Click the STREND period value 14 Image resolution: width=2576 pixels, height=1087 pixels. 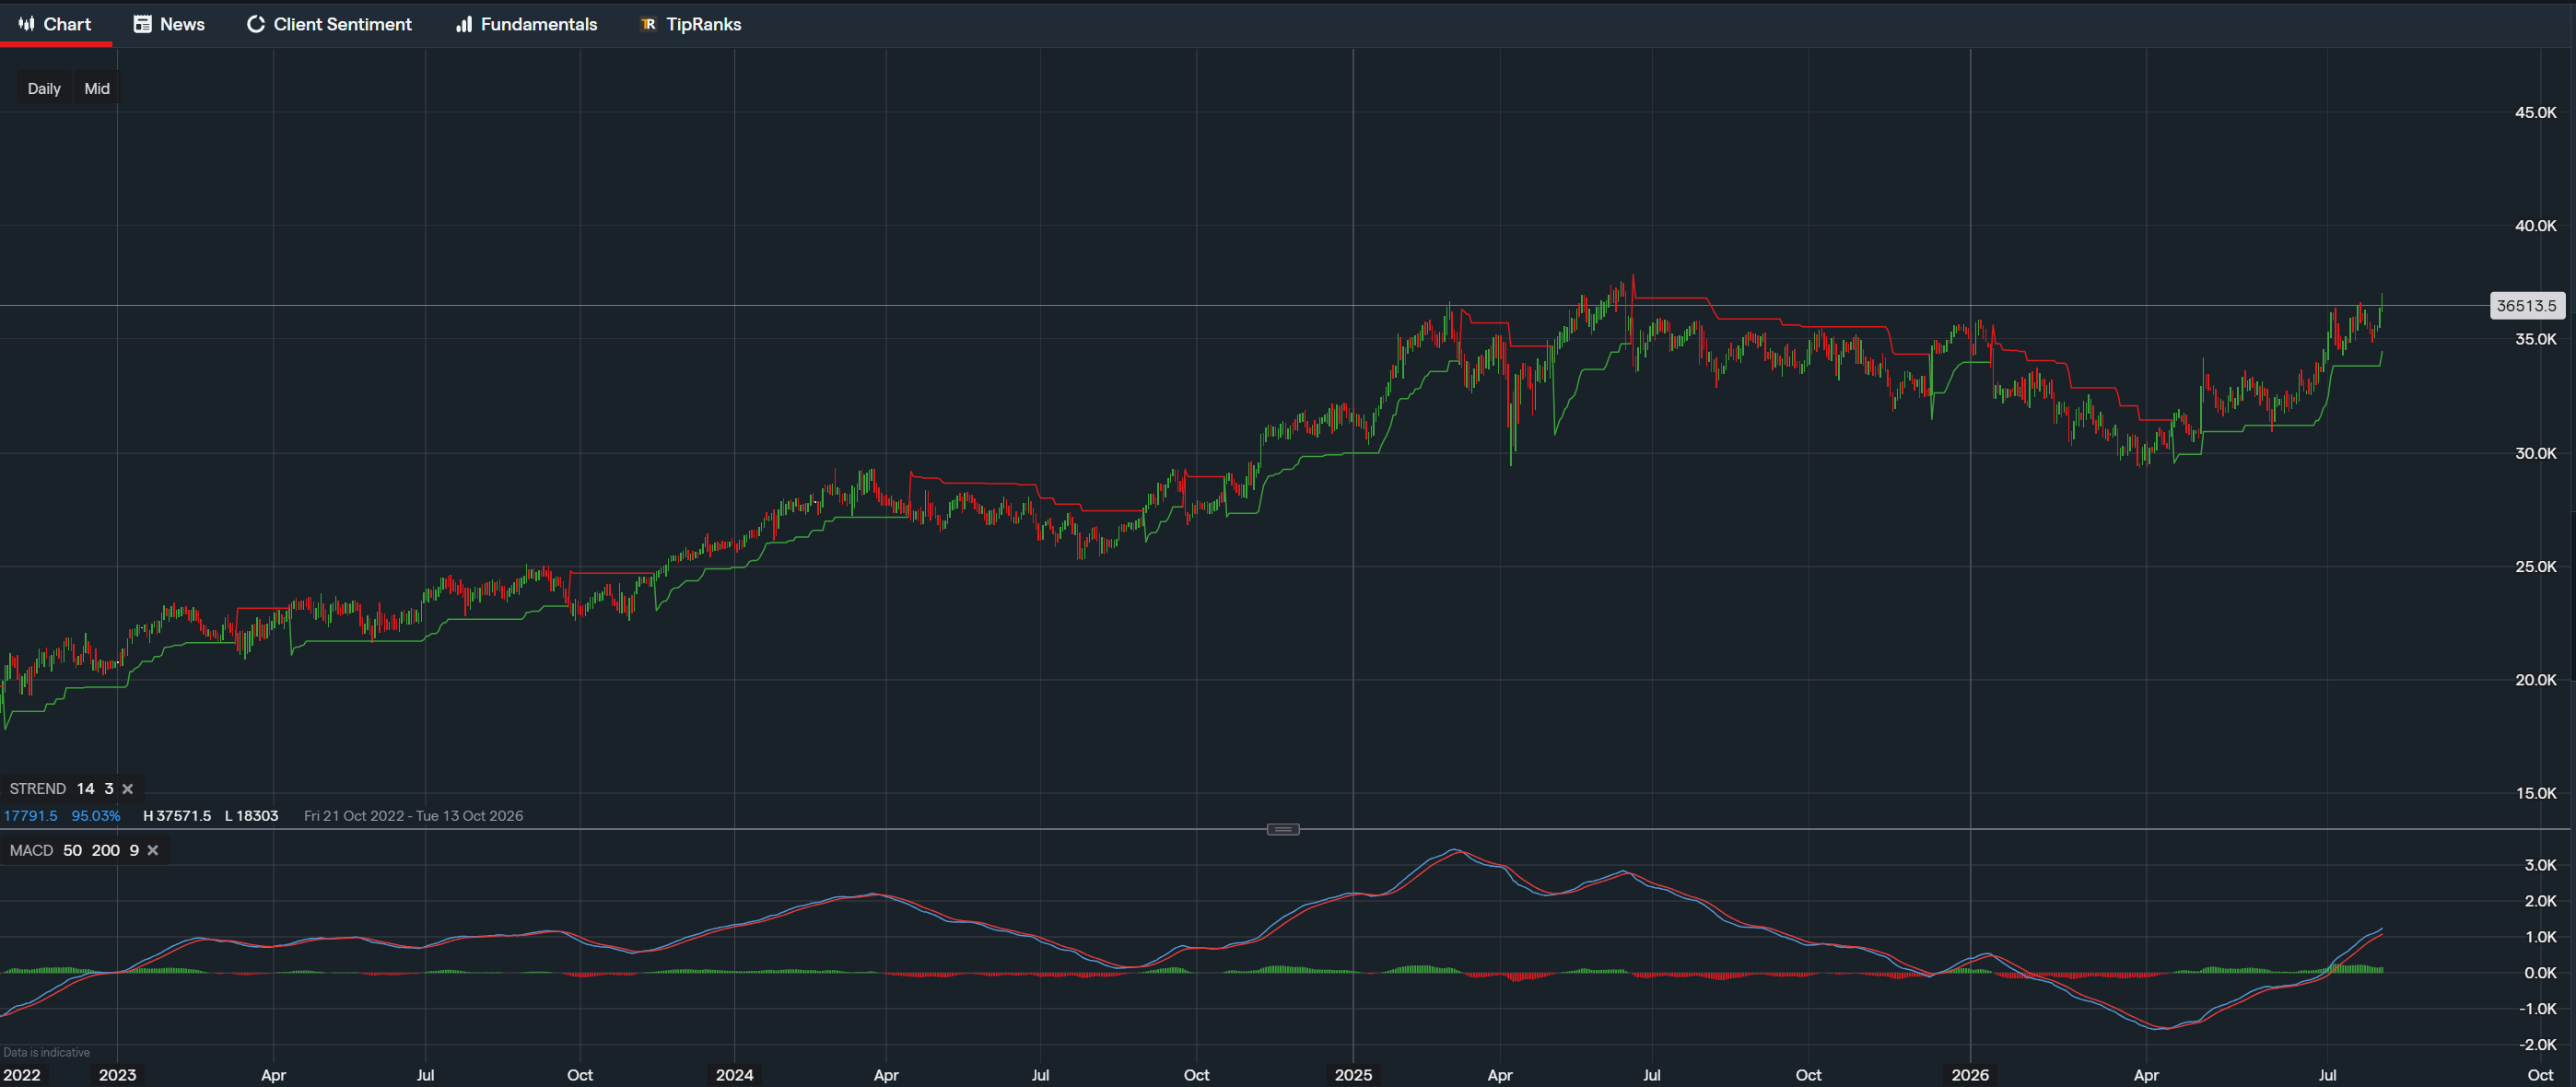85,789
